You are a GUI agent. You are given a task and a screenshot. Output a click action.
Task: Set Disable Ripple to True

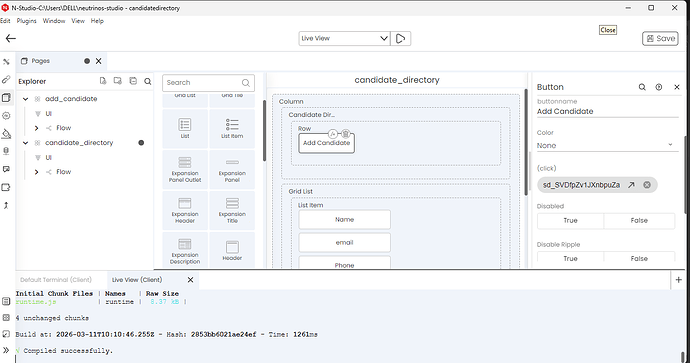pyautogui.click(x=570, y=258)
